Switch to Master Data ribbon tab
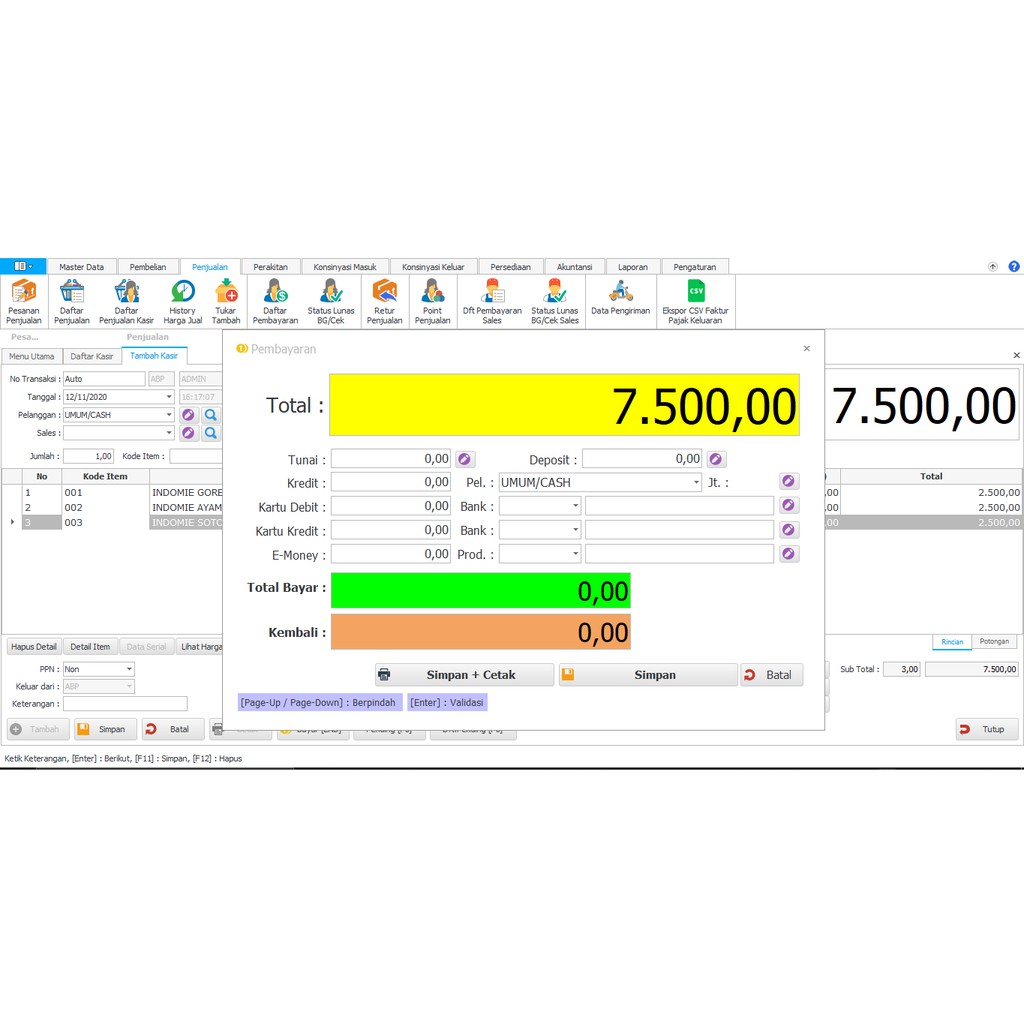Image resolution: width=1024 pixels, height=1024 pixels. click(x=82, y=266)
